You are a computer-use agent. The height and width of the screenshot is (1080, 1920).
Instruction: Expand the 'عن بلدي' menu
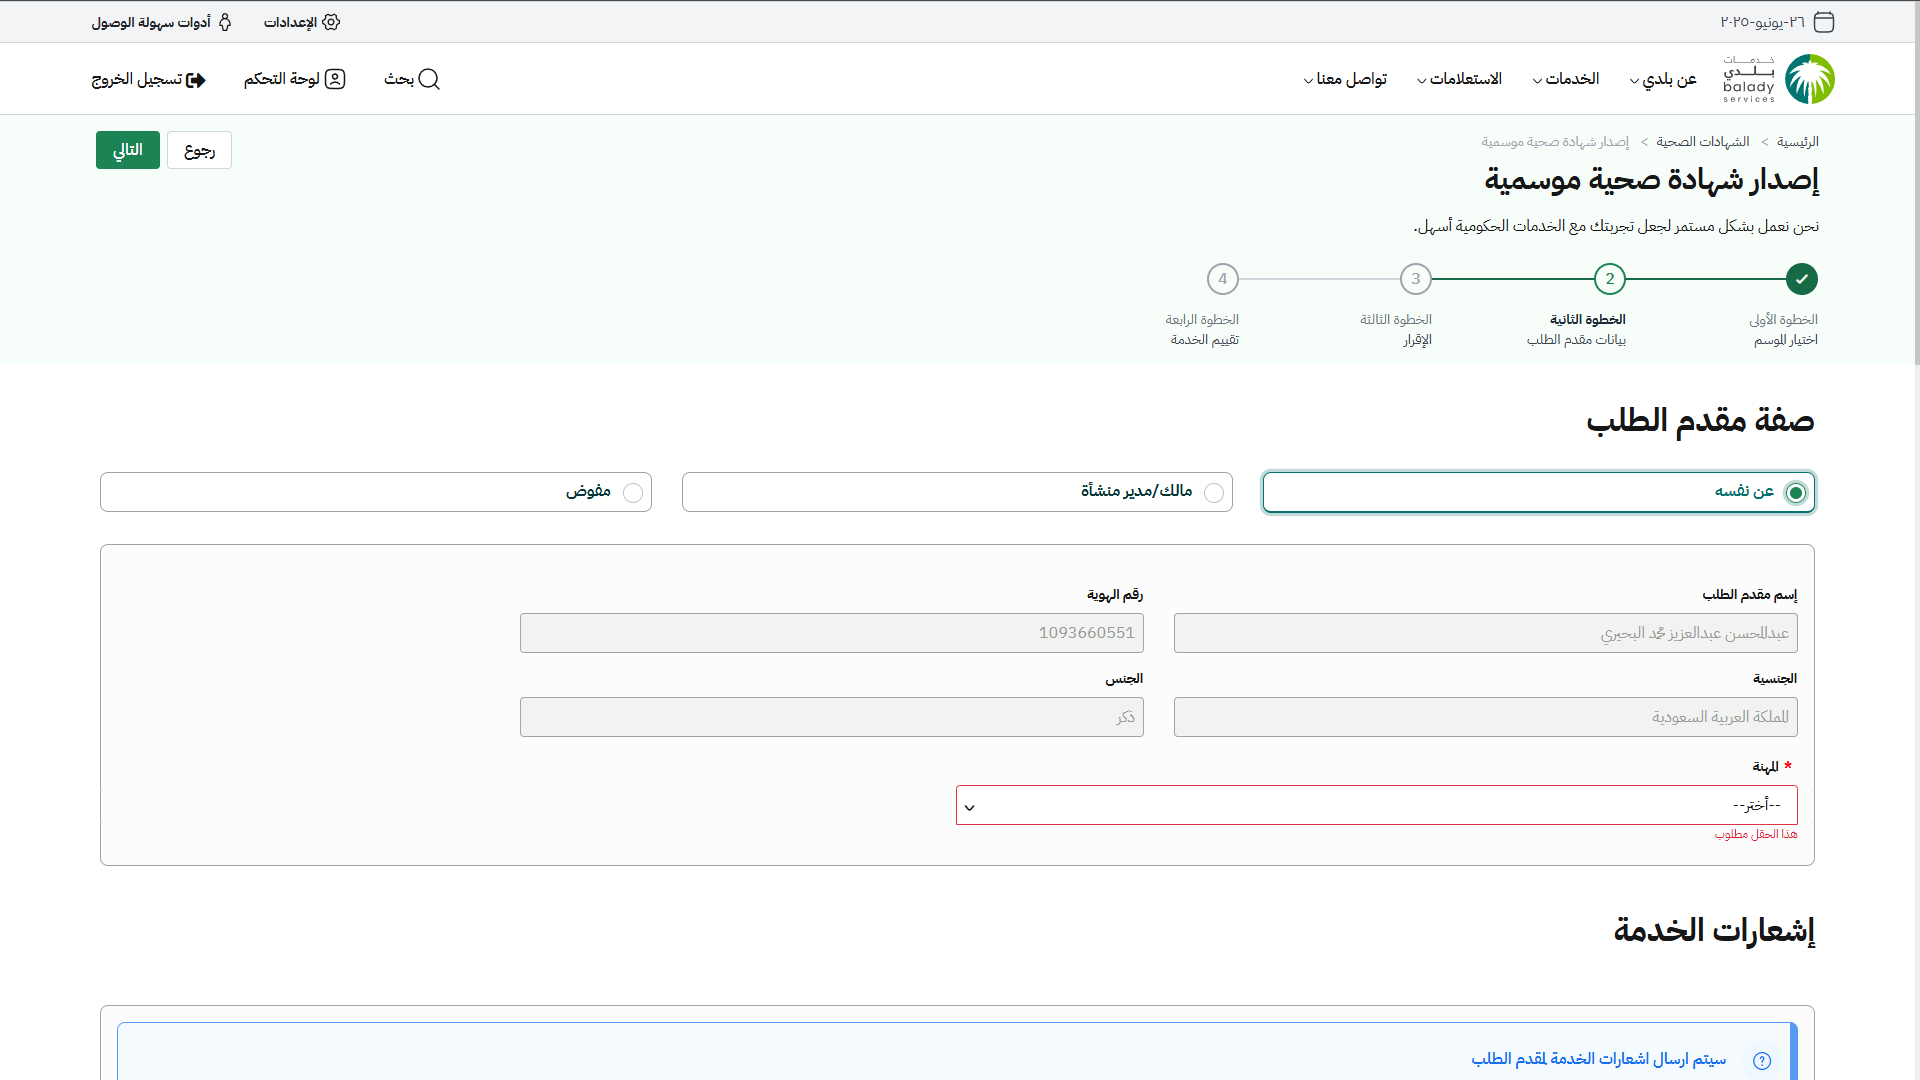coord(1663,79)
